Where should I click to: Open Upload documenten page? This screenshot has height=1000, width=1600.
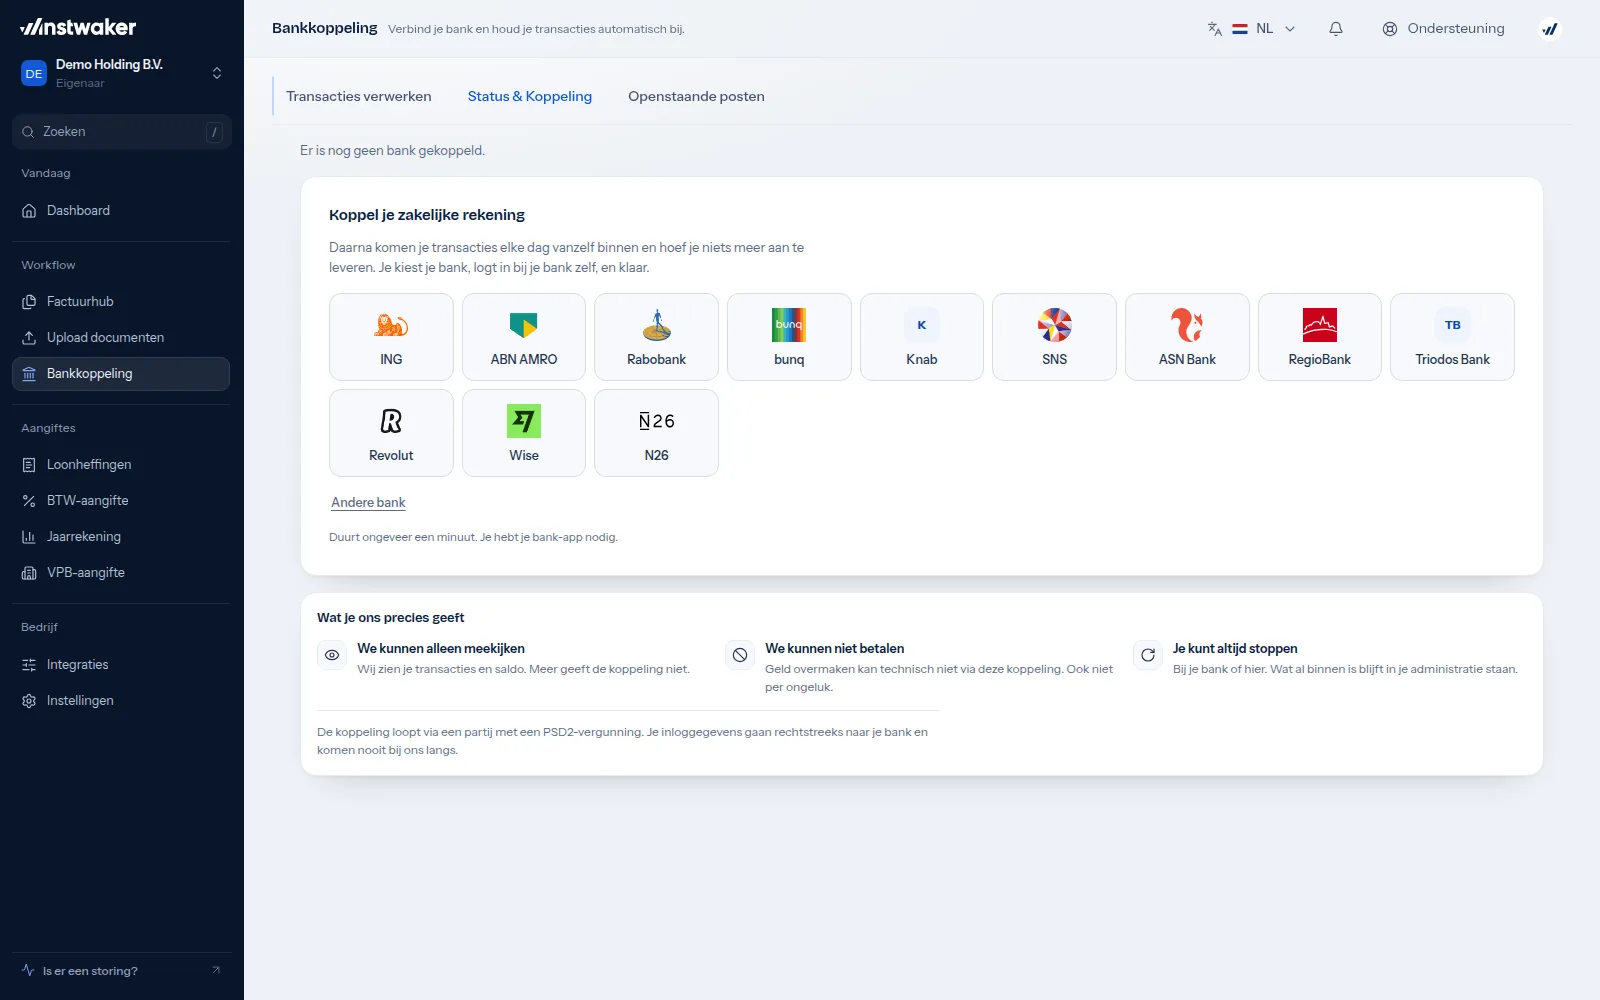coord(121,337)
